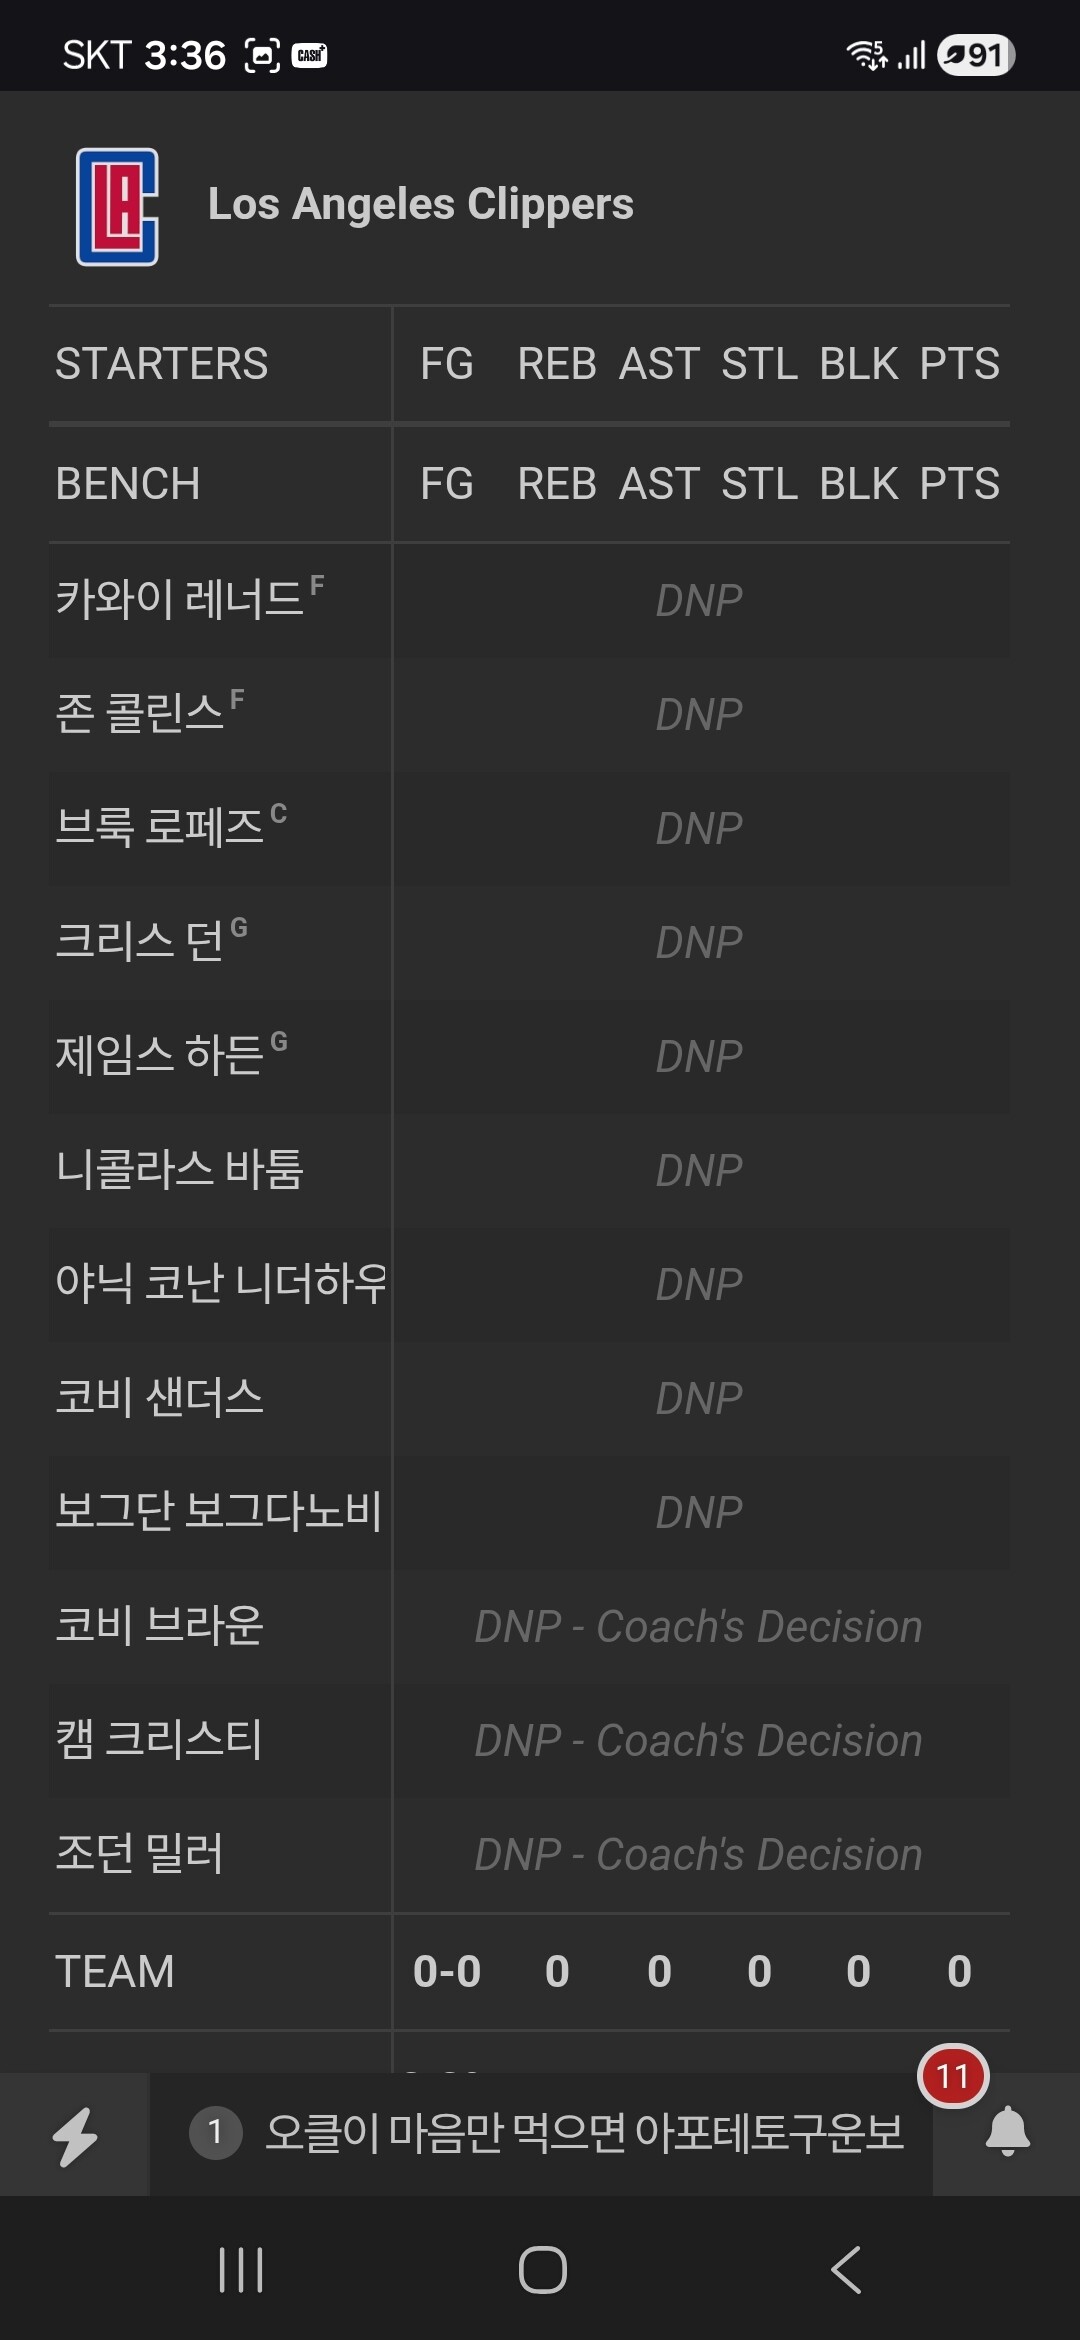Viewport: 1080px width, 2340px height.
Task: Open 보그단 보그다노비치 player row
Action: click(219, 1511)
